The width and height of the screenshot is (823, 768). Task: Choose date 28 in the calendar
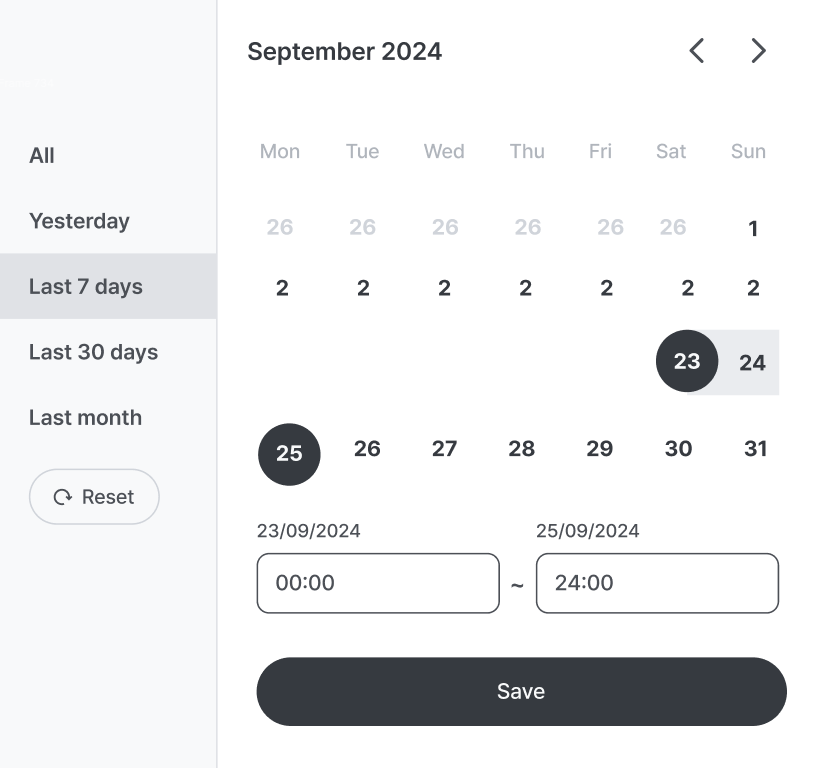click(522, 449)
